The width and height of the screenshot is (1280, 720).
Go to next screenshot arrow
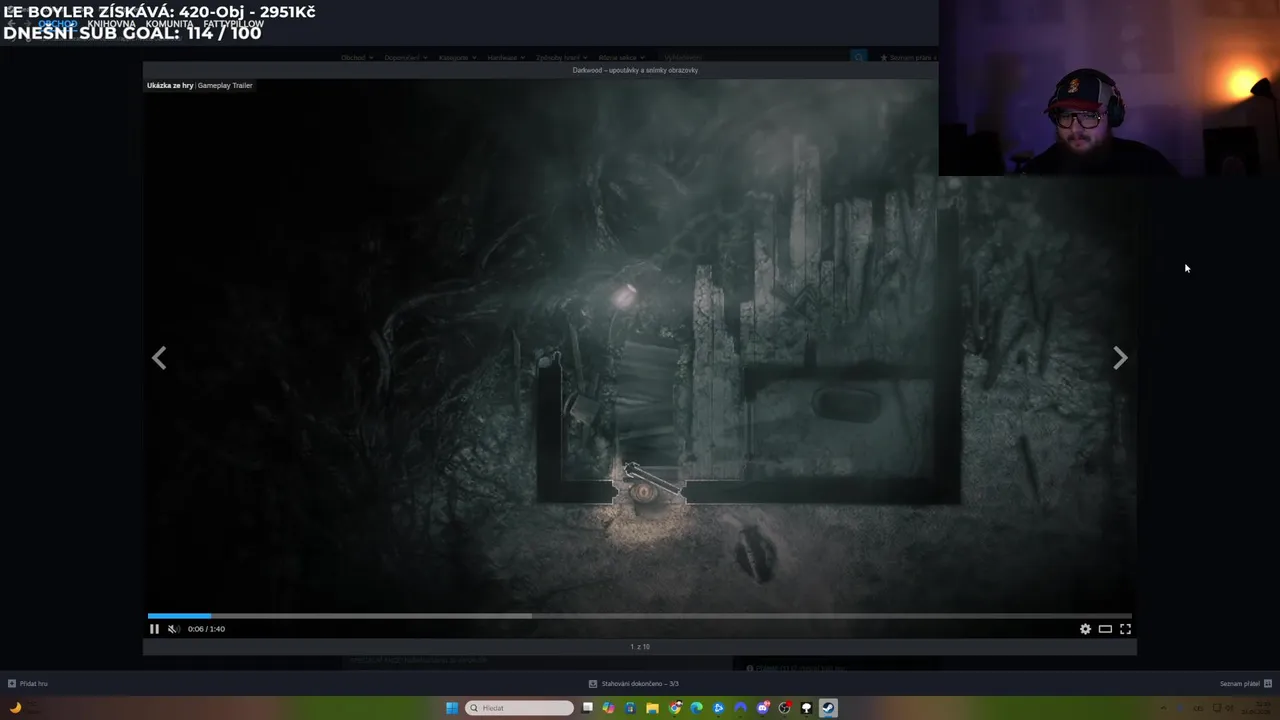(1120, 358)
